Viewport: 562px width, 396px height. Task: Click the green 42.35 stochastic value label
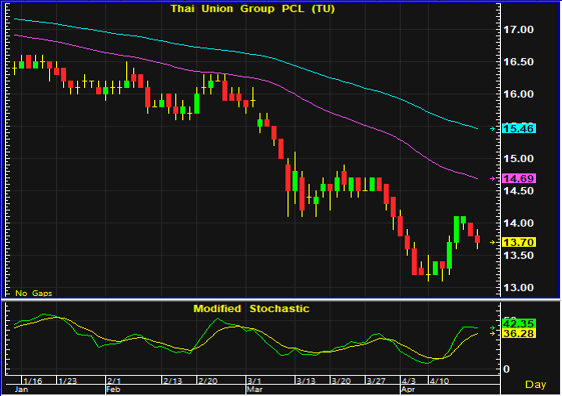tap(519, 324)
